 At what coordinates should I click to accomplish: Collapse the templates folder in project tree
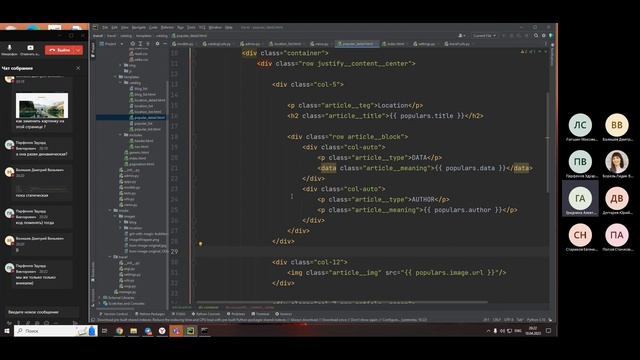point(116,77)
